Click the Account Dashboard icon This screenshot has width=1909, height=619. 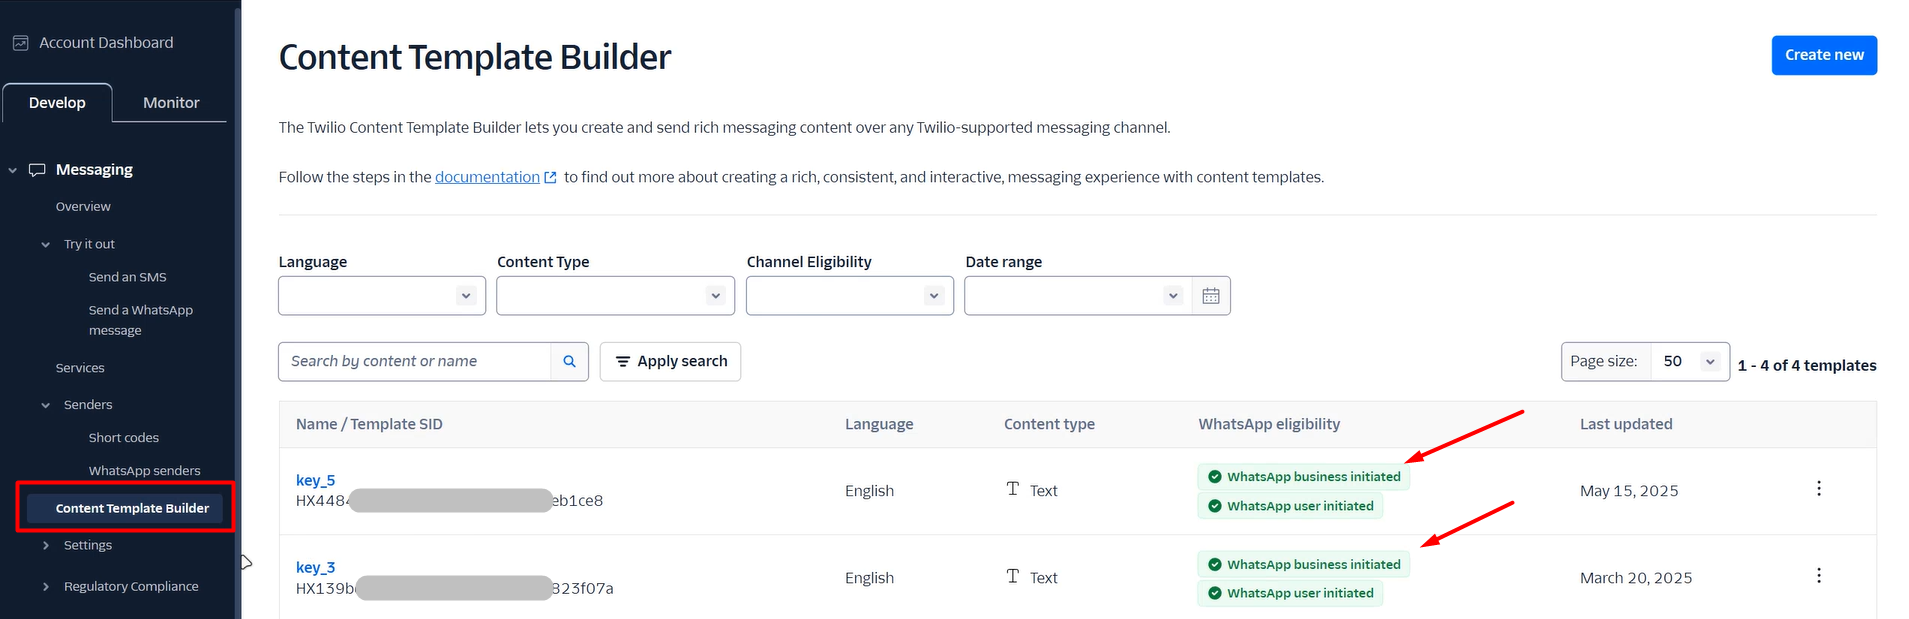pyautogui.click(x=20, y=43)
